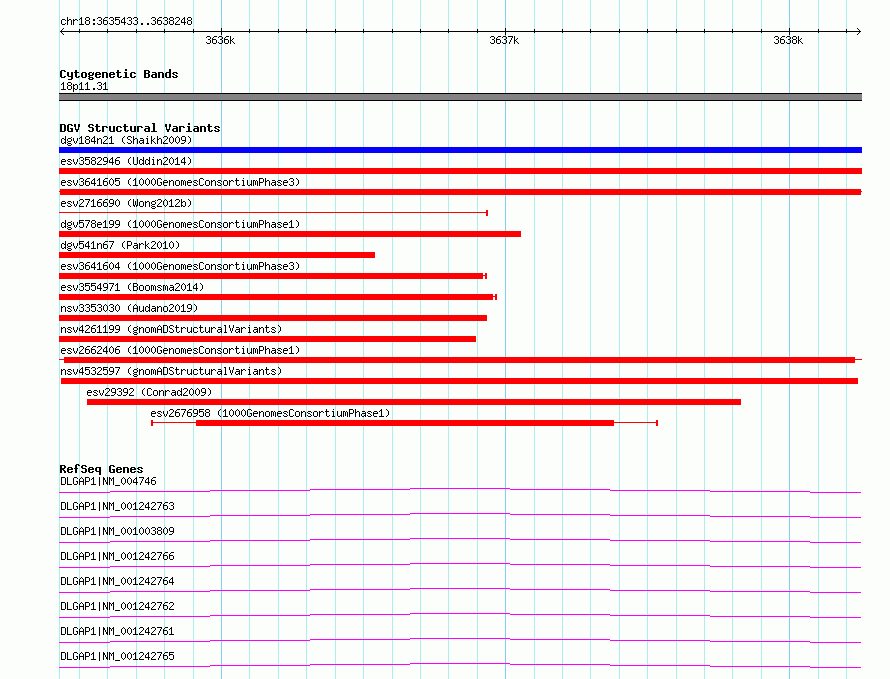Click the blue dgv184n21 variant bar

(x=460, y=150)
